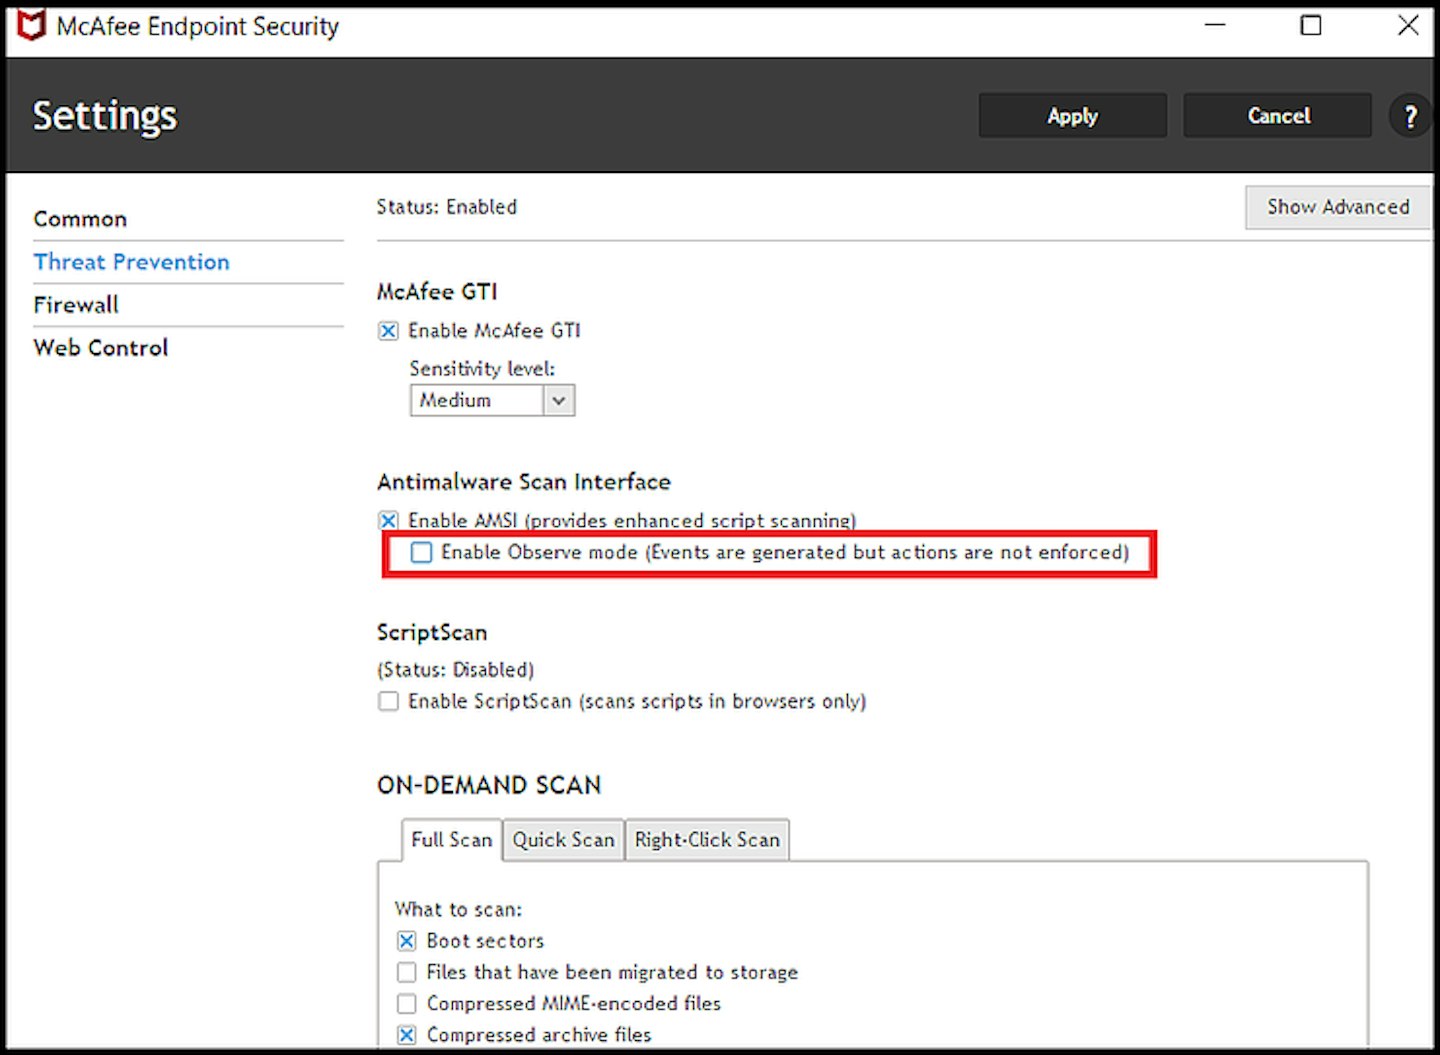Check Compressed MIME-encoded files option
The width and height of the screenshot is (1440, 1055).
point(406,1003)
